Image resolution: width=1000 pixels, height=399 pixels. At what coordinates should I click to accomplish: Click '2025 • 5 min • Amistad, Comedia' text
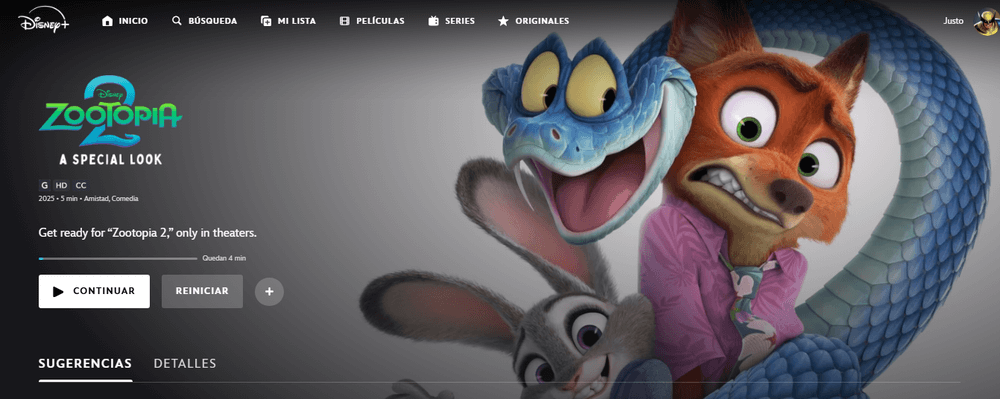tap(88, 199)
